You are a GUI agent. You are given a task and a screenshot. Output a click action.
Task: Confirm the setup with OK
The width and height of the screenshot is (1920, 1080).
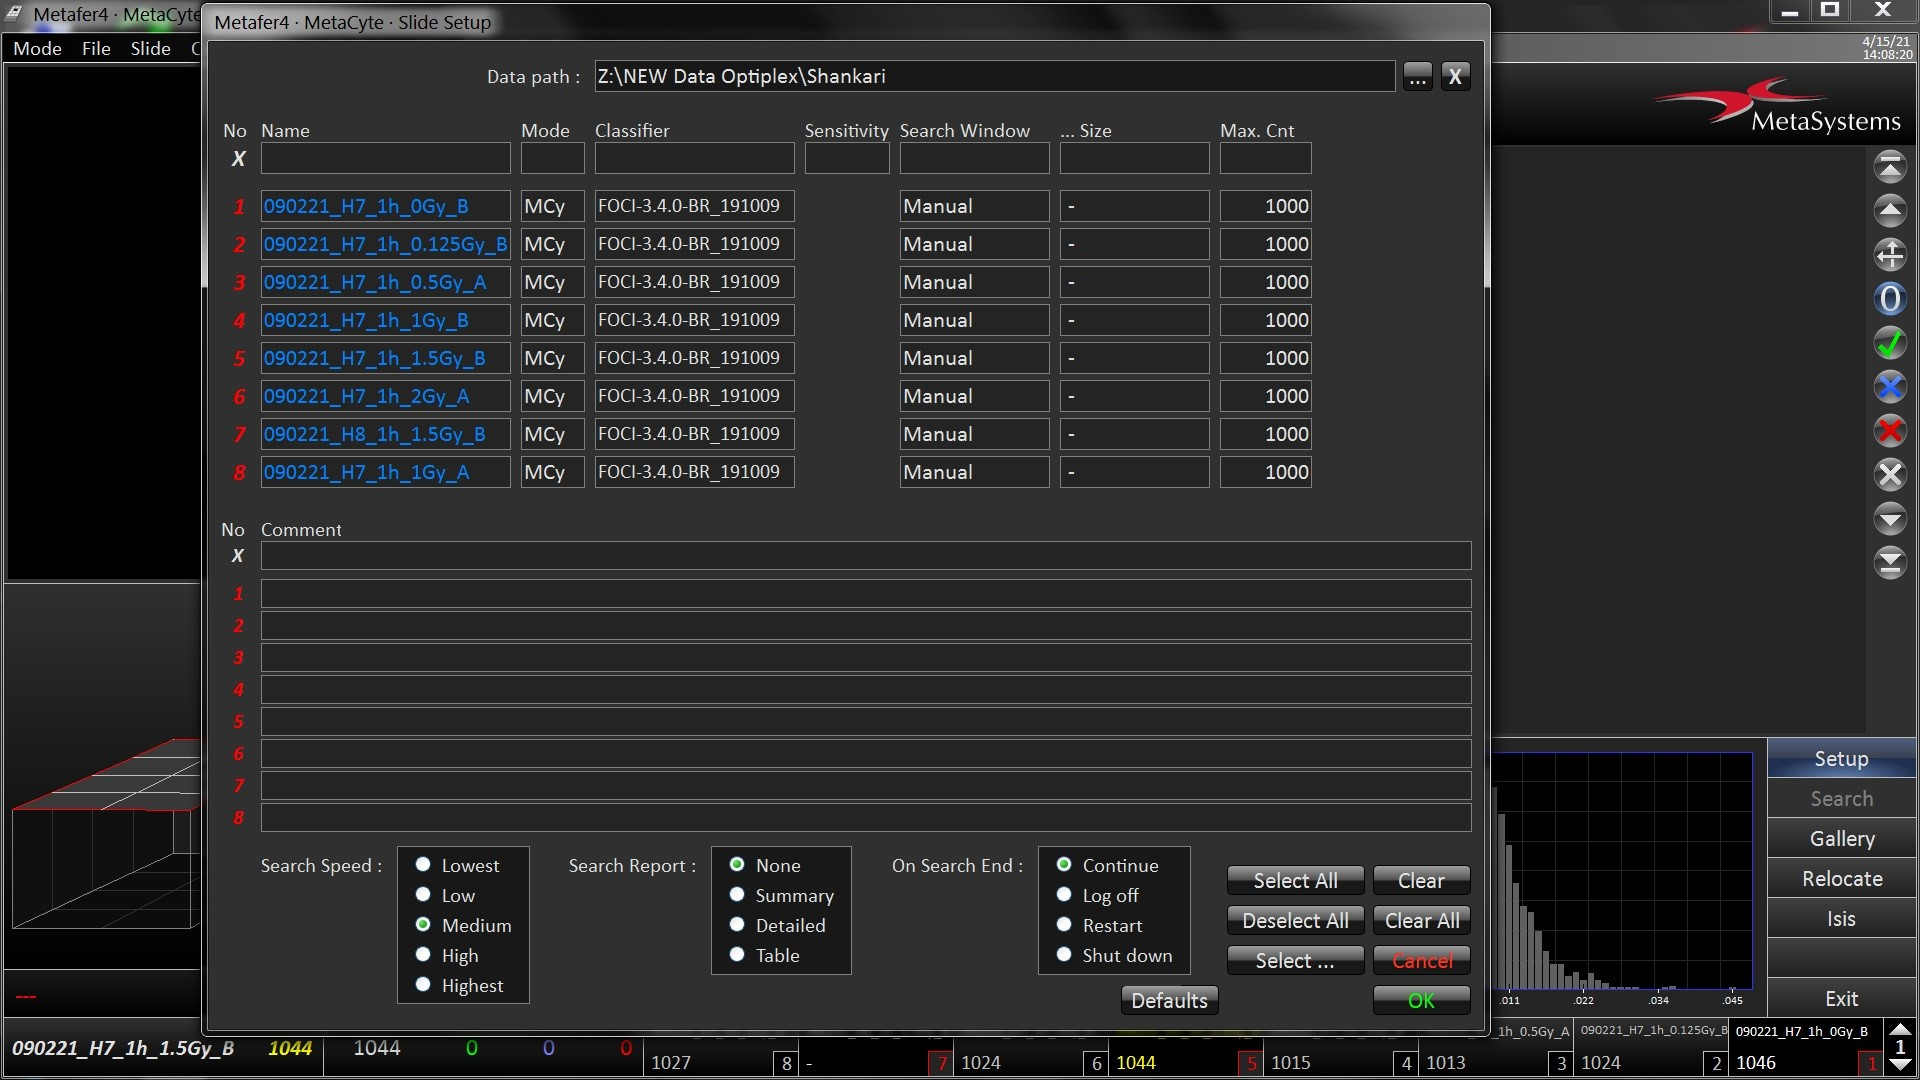(1420, 1001)
